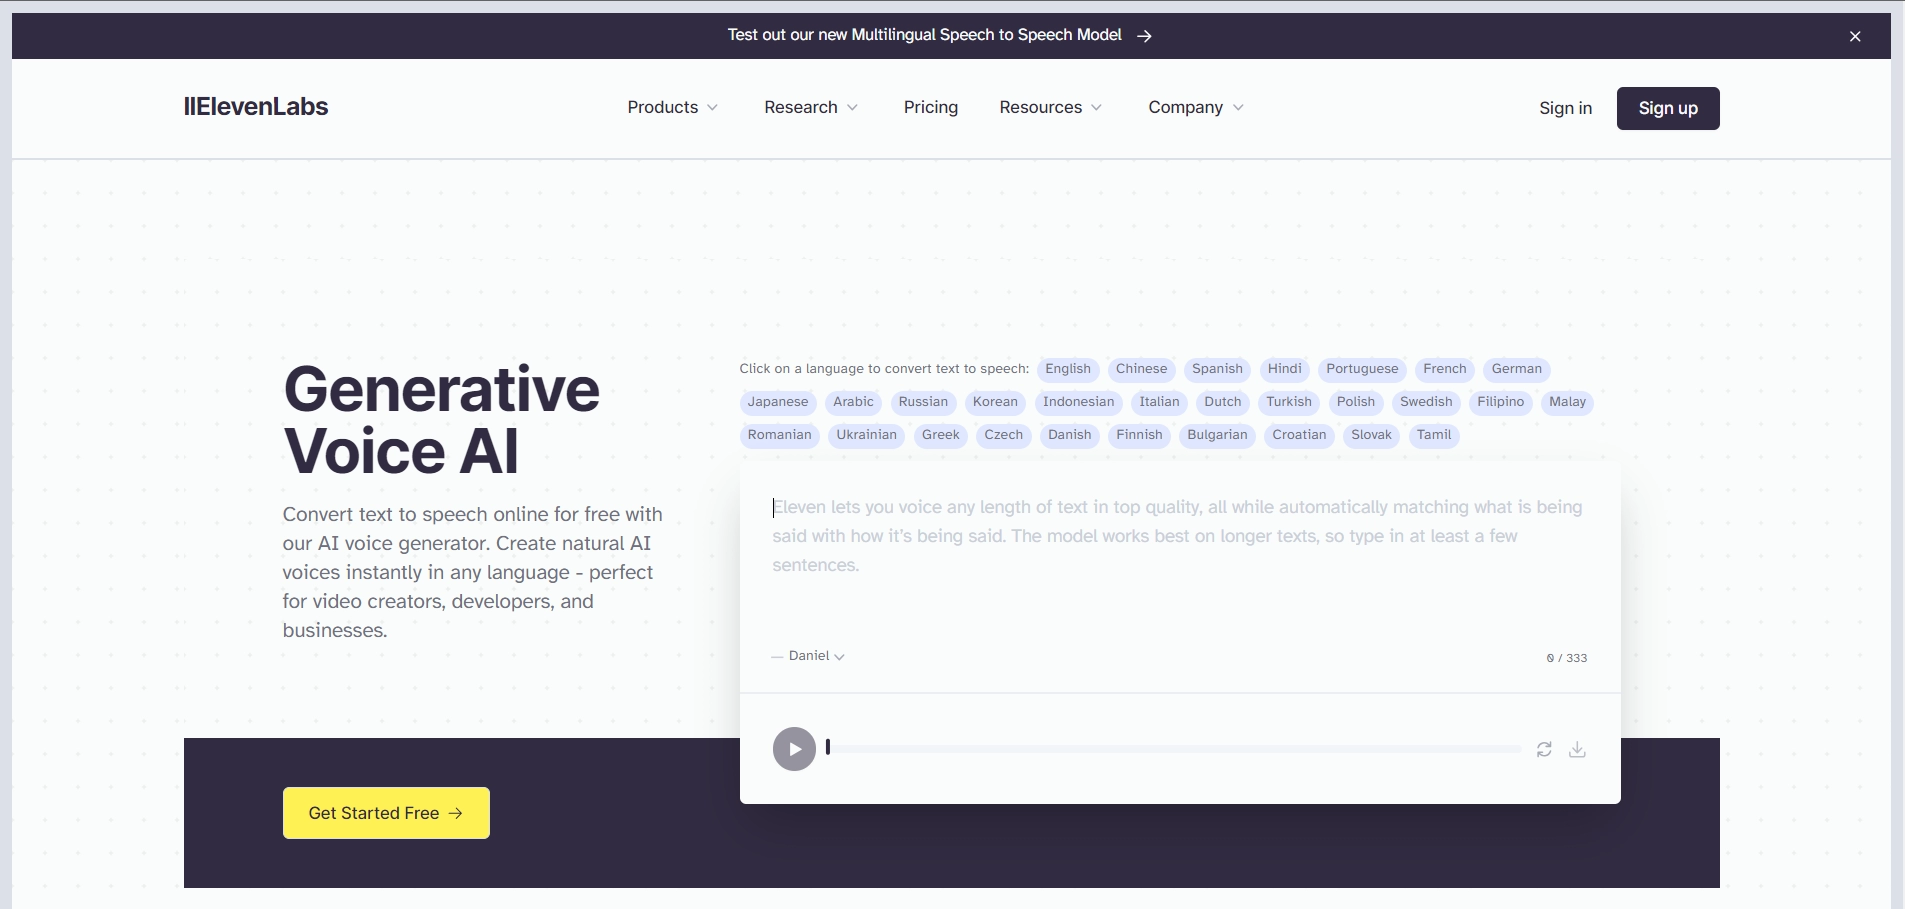The width and height of the screenshot is (1905, 909).
Task: Select the Tamil language option
Action: tap(1433, 435)
